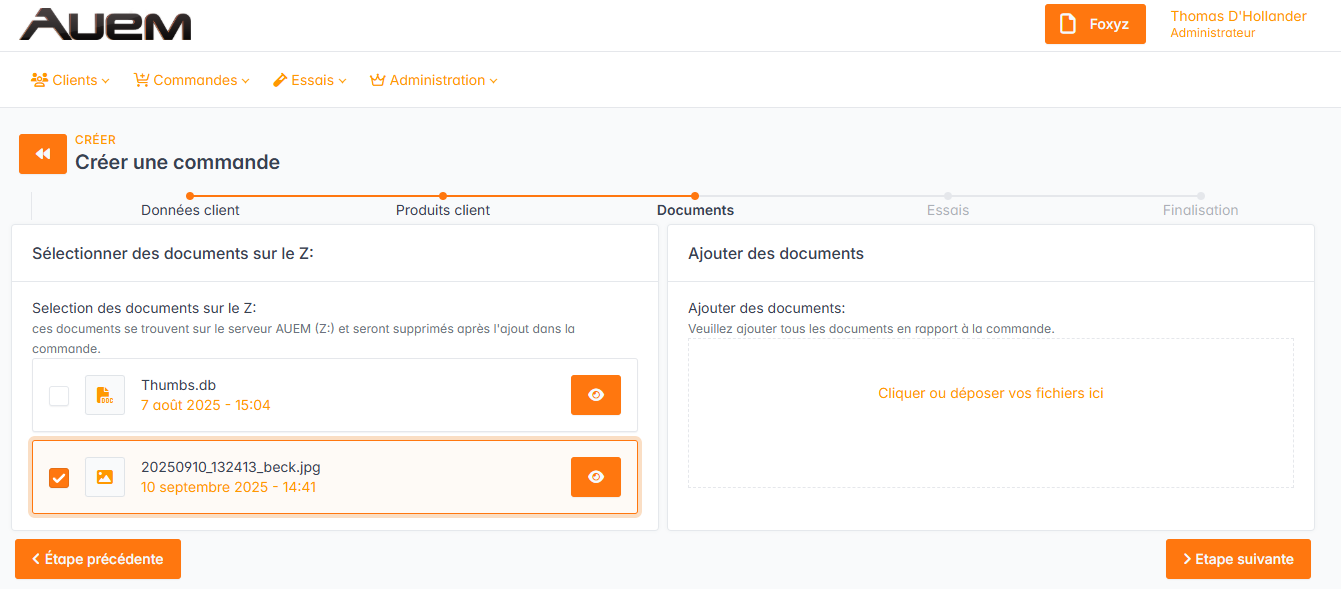Go to the Données client step
The height and width of the screenshot is (589, 1341).
tap(190, 210)
